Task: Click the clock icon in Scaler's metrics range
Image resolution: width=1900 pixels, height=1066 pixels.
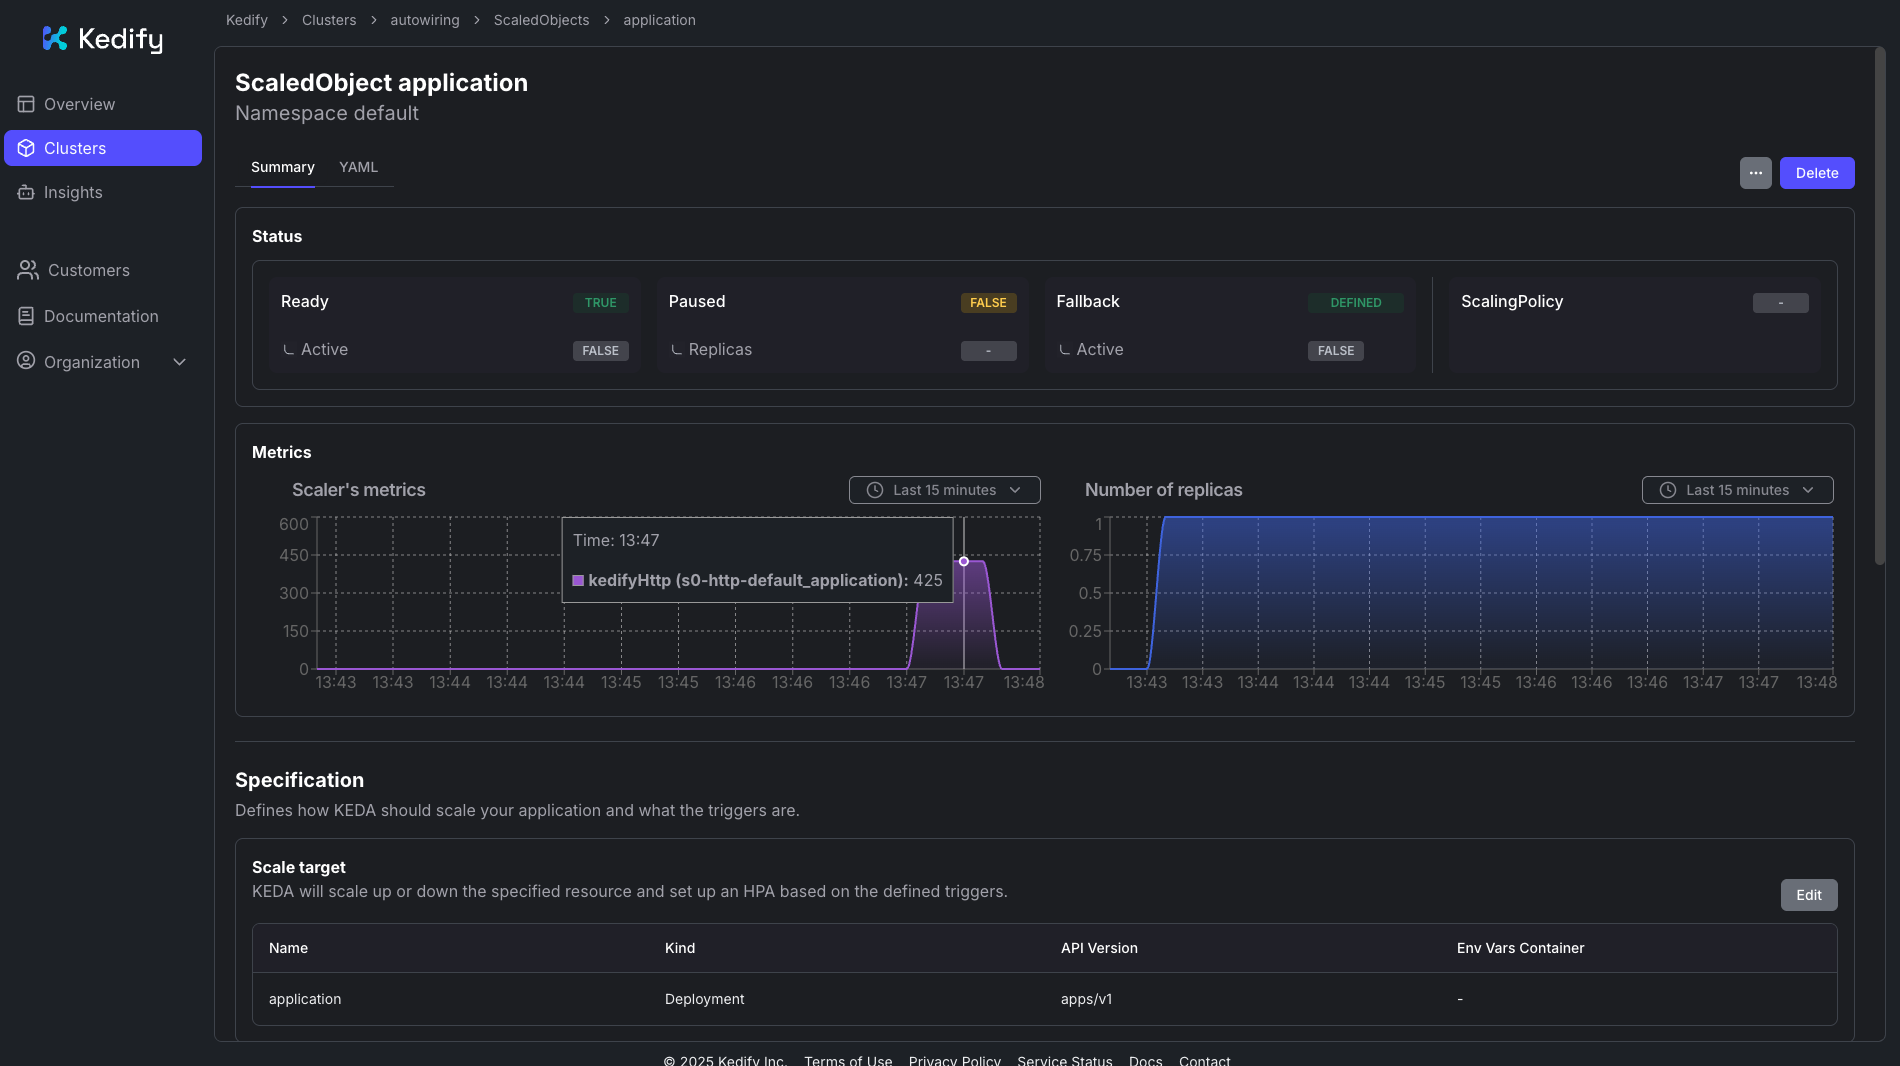Action: pos(875,490)
